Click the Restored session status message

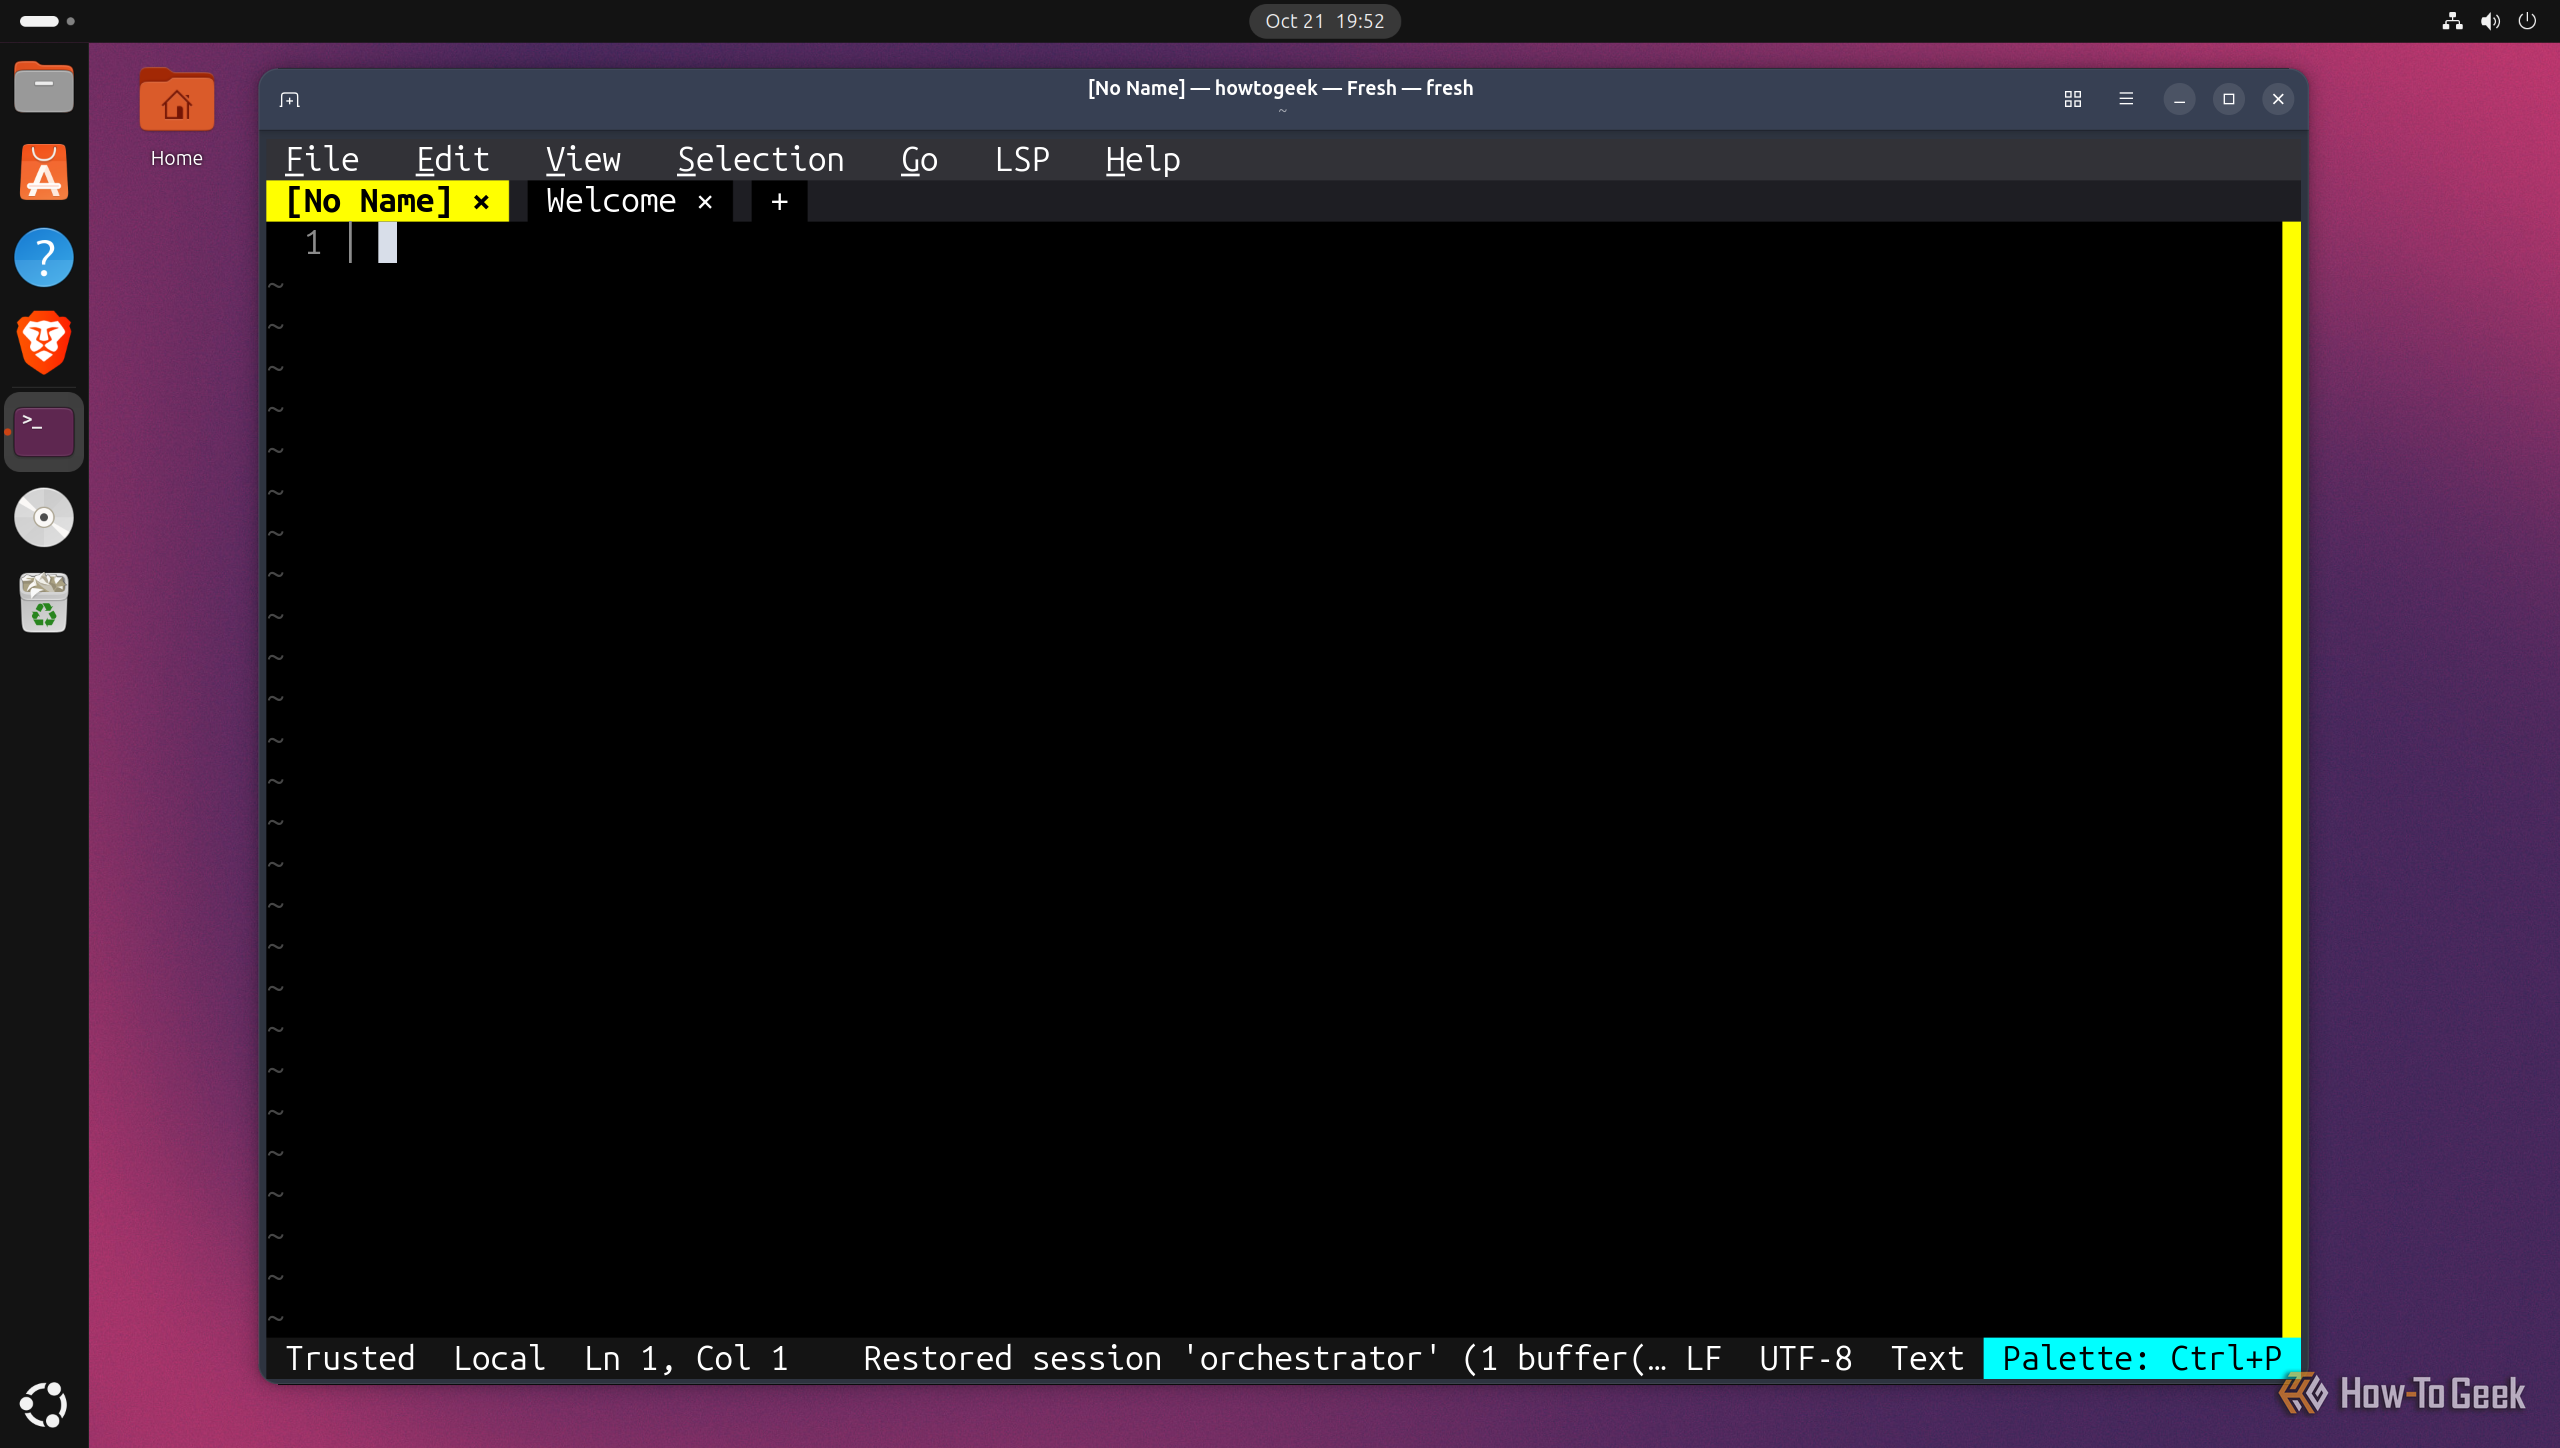pyautogui.click(x=1264, y=1358)
